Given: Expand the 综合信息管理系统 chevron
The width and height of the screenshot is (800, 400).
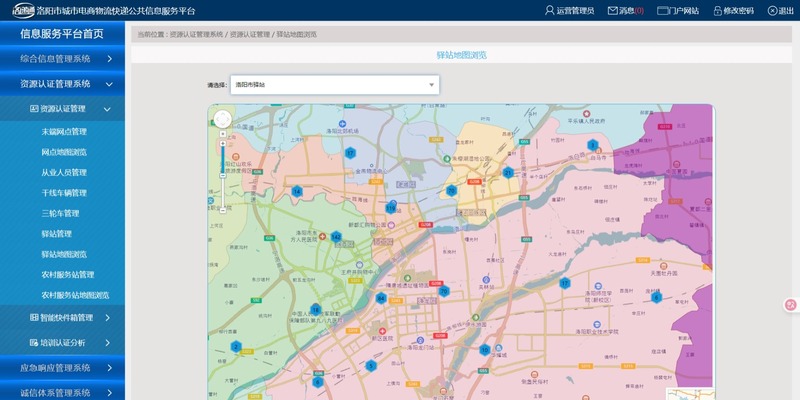Looking at the screenshot, I should 110,59.
